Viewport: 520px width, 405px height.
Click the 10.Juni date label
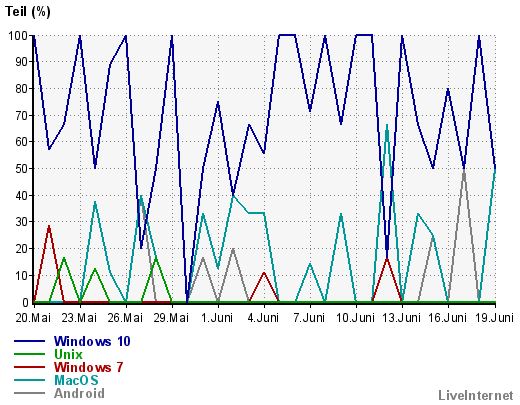point(355,318)
